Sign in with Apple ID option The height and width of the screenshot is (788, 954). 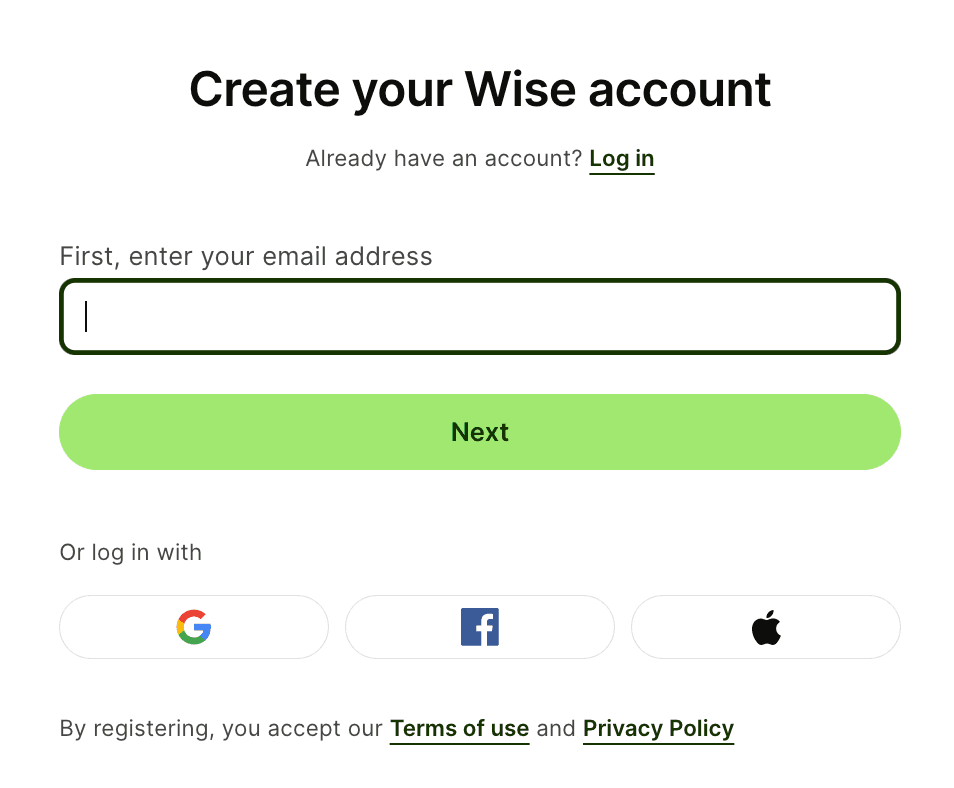[766, 628]
